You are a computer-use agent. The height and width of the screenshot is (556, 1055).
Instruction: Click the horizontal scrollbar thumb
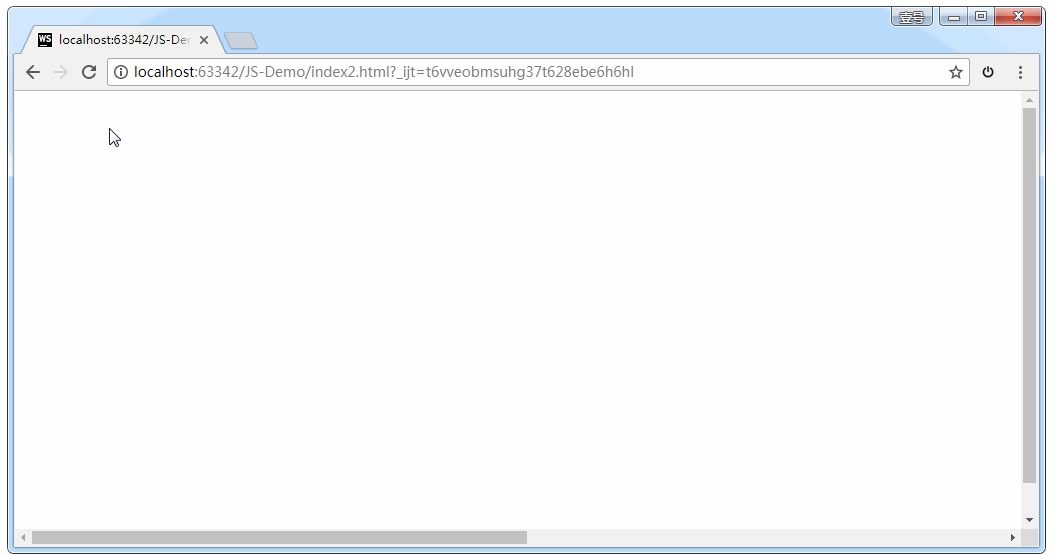click(278, 538)
